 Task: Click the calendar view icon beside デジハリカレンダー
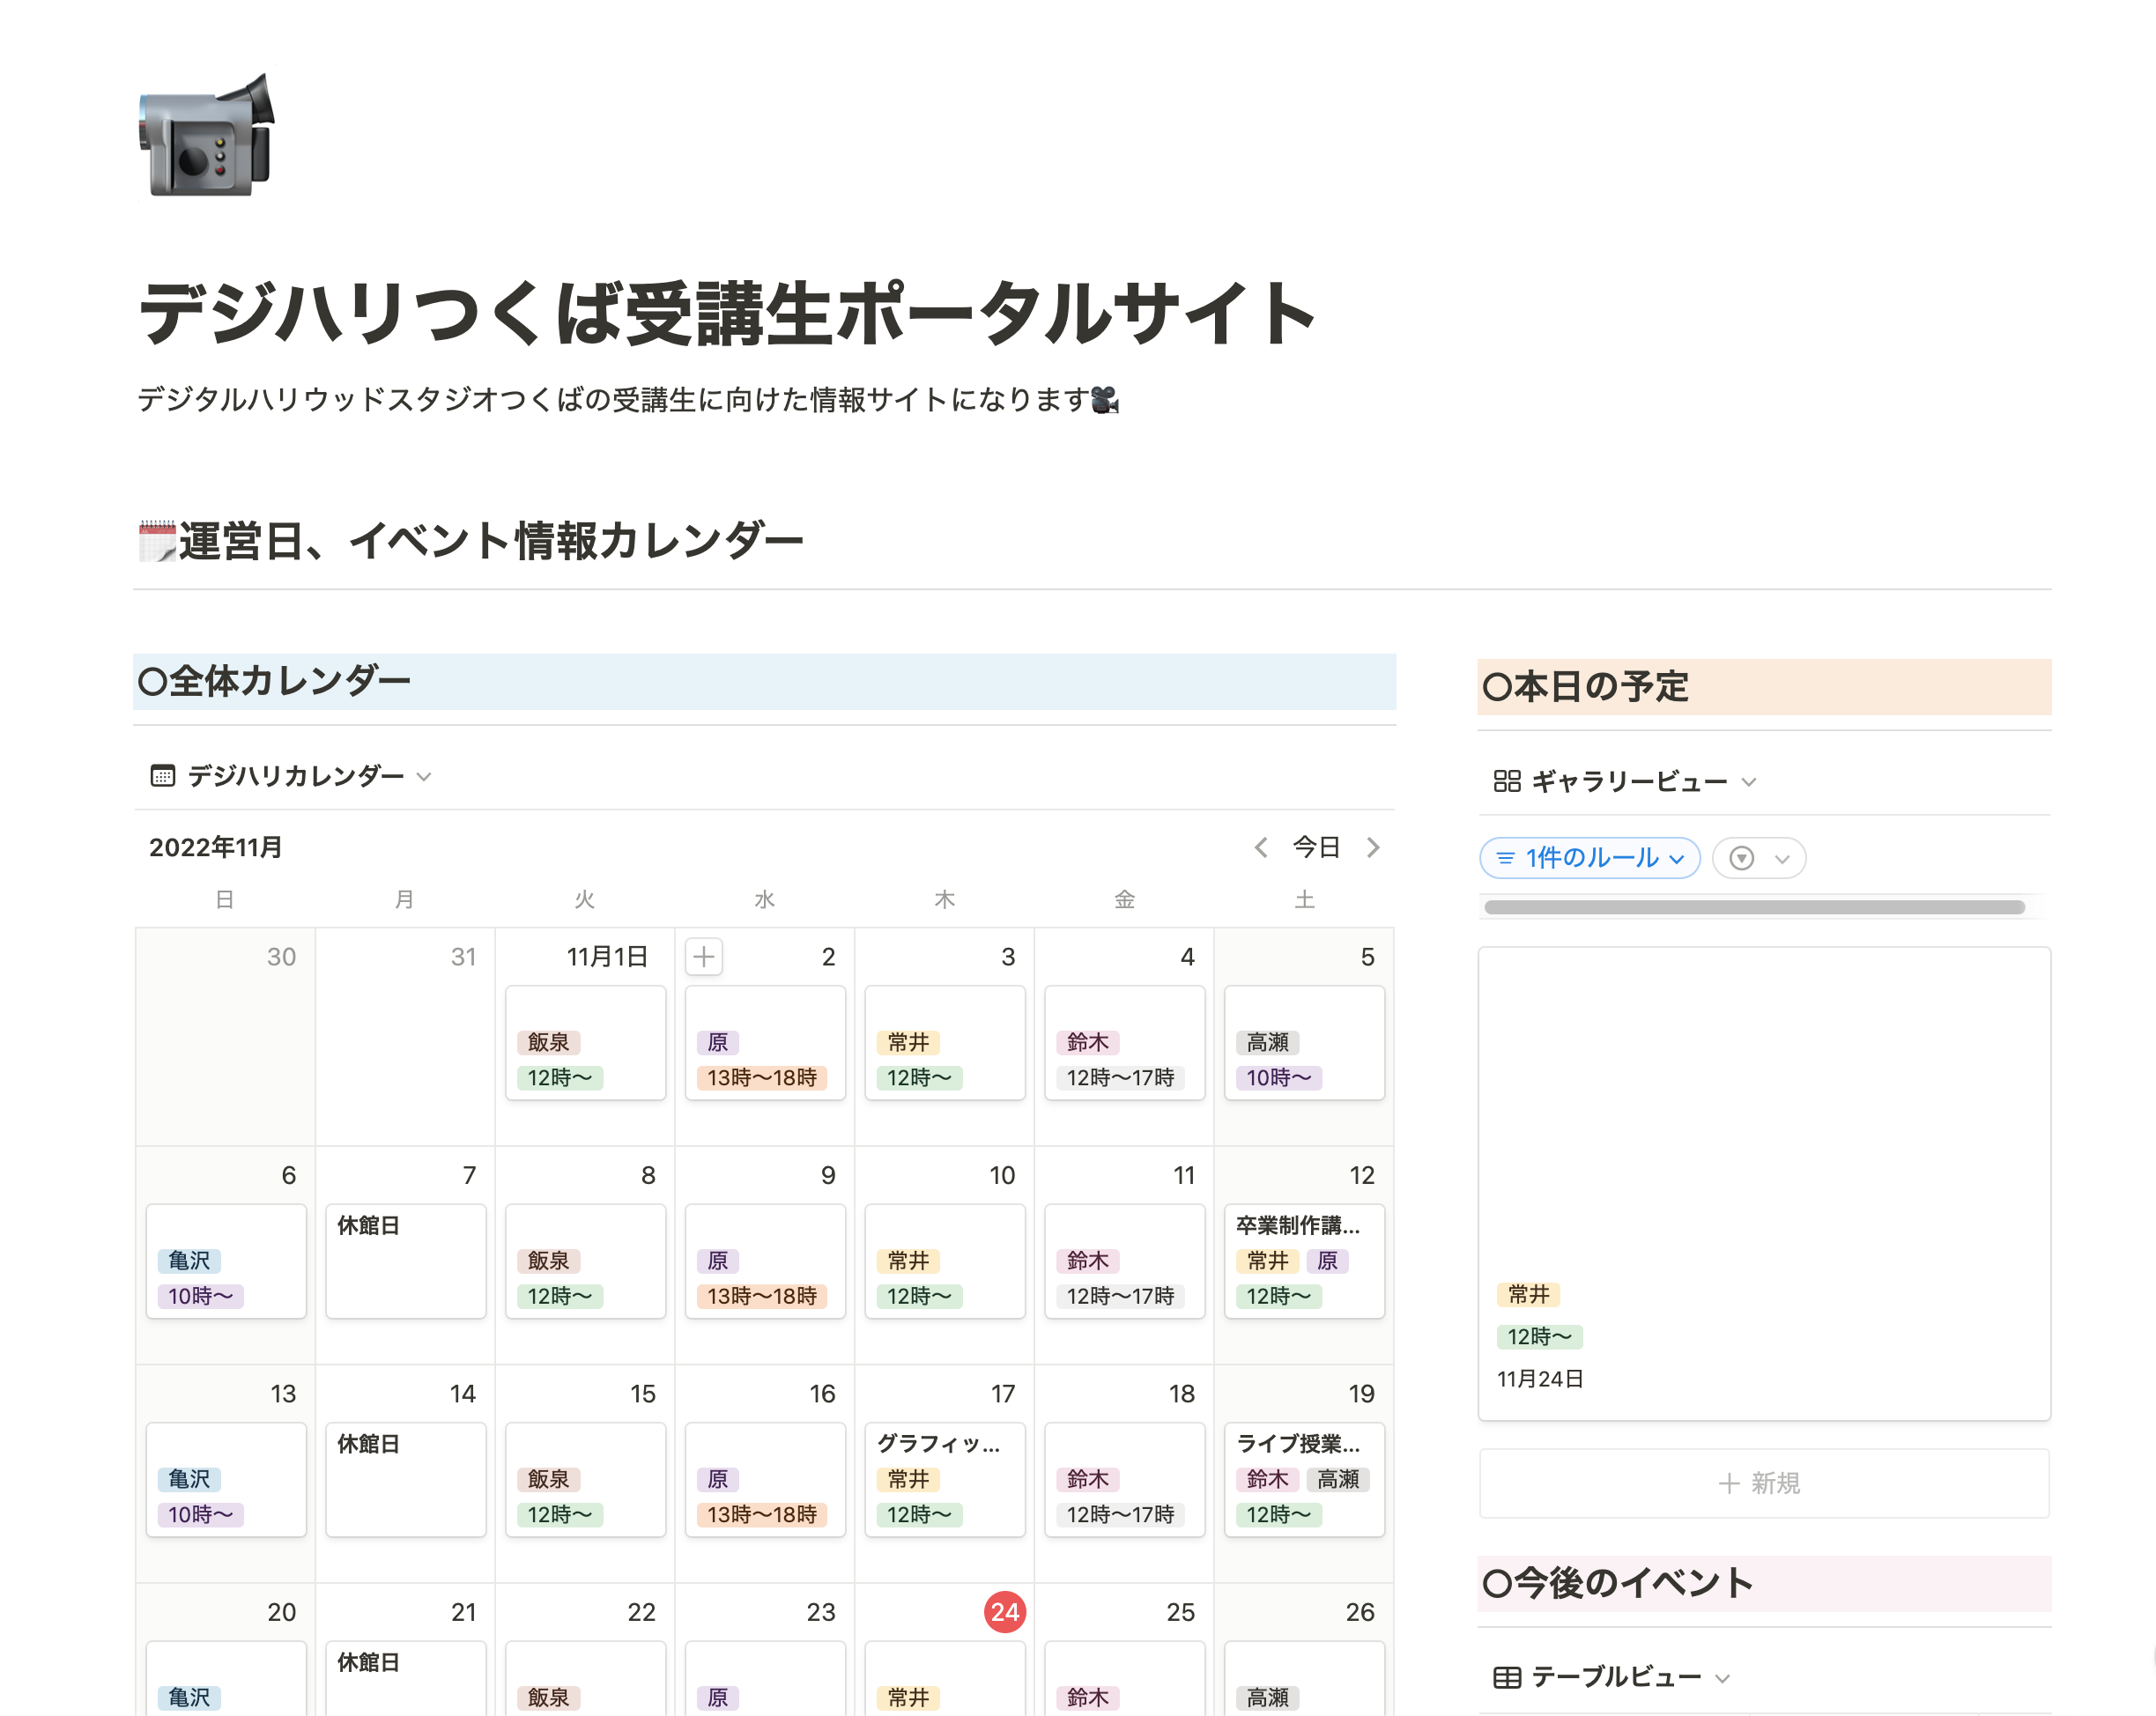click(x=162, y=775)
